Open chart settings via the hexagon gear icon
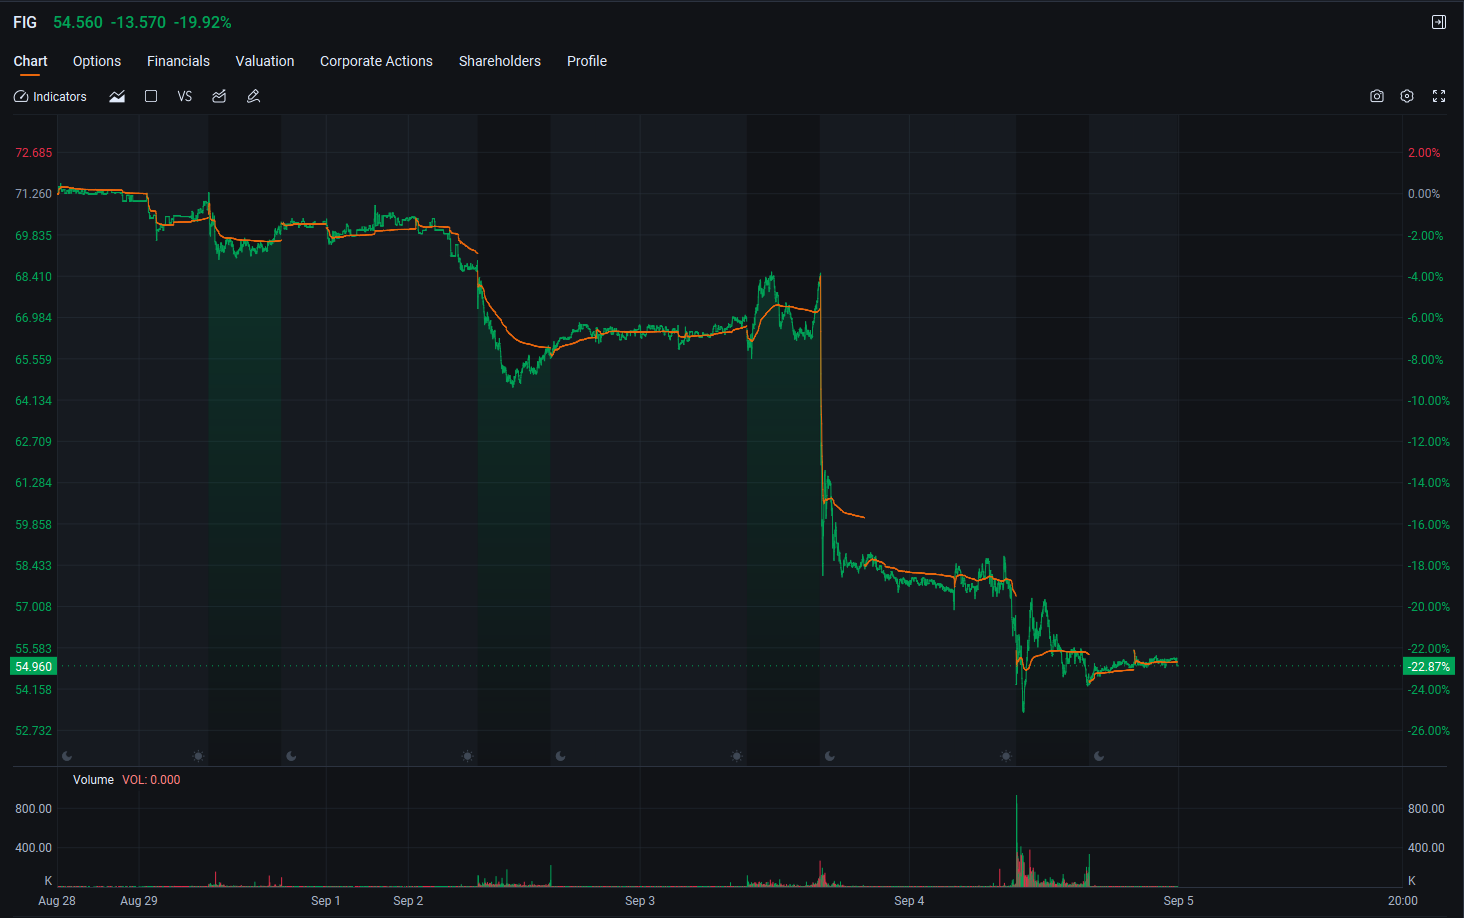 point(1407,97)
